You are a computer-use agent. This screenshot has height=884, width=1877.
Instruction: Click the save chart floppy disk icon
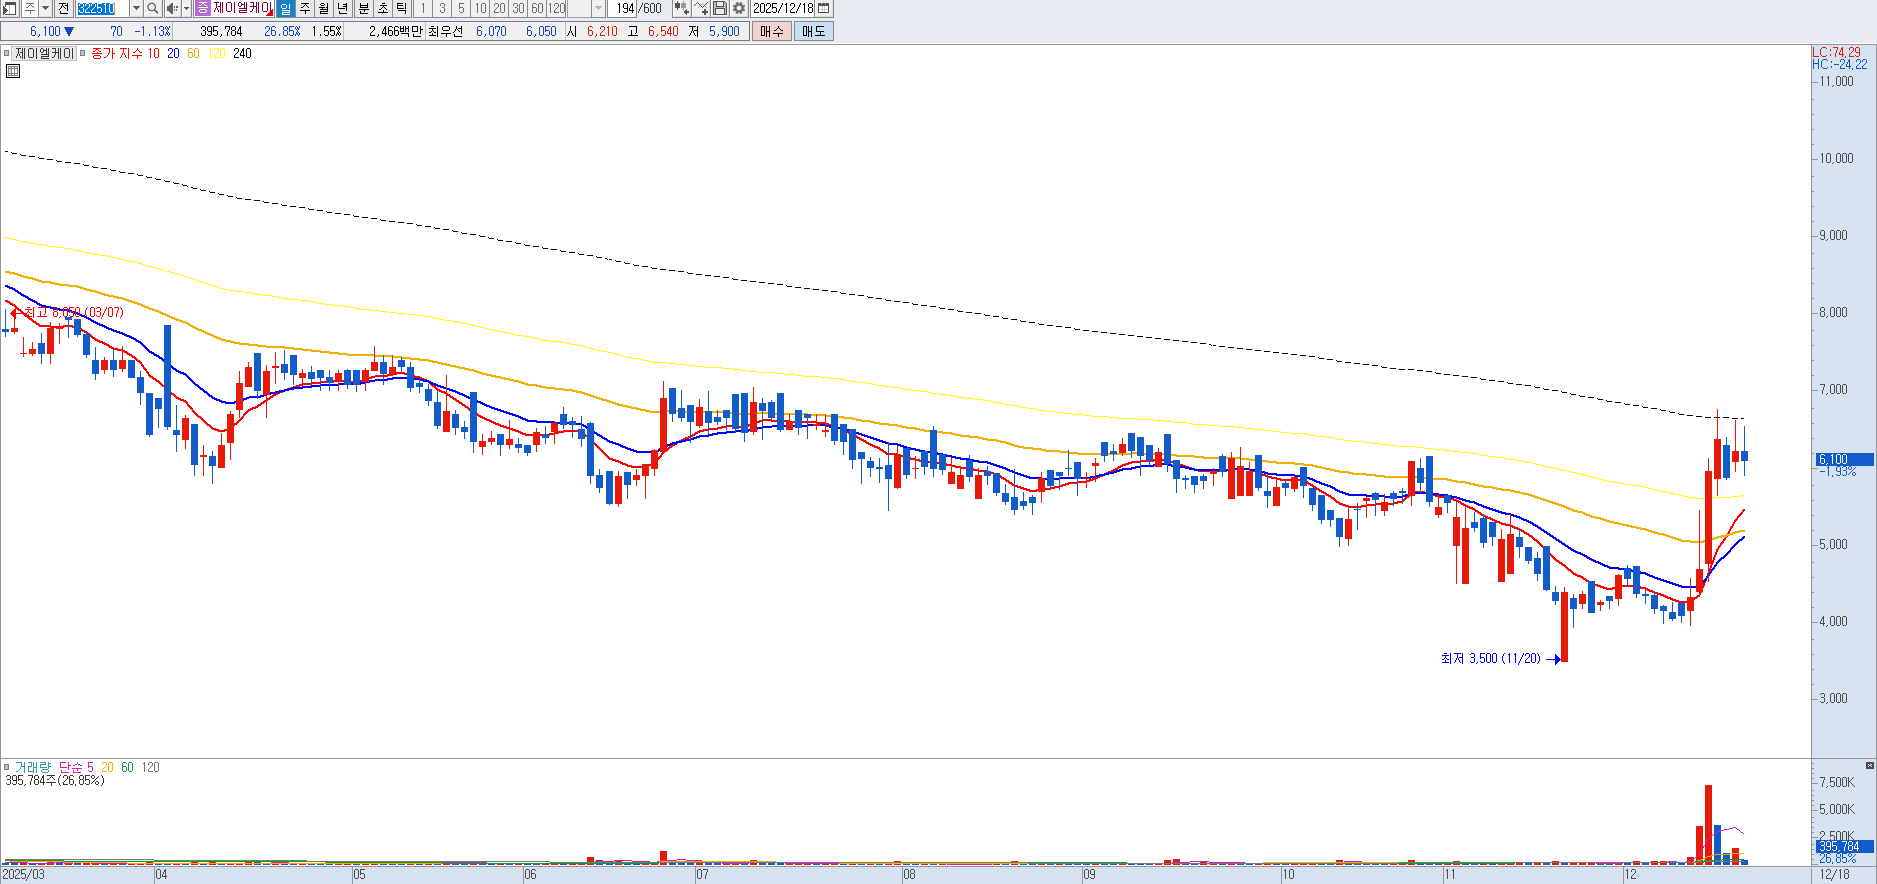720,9
